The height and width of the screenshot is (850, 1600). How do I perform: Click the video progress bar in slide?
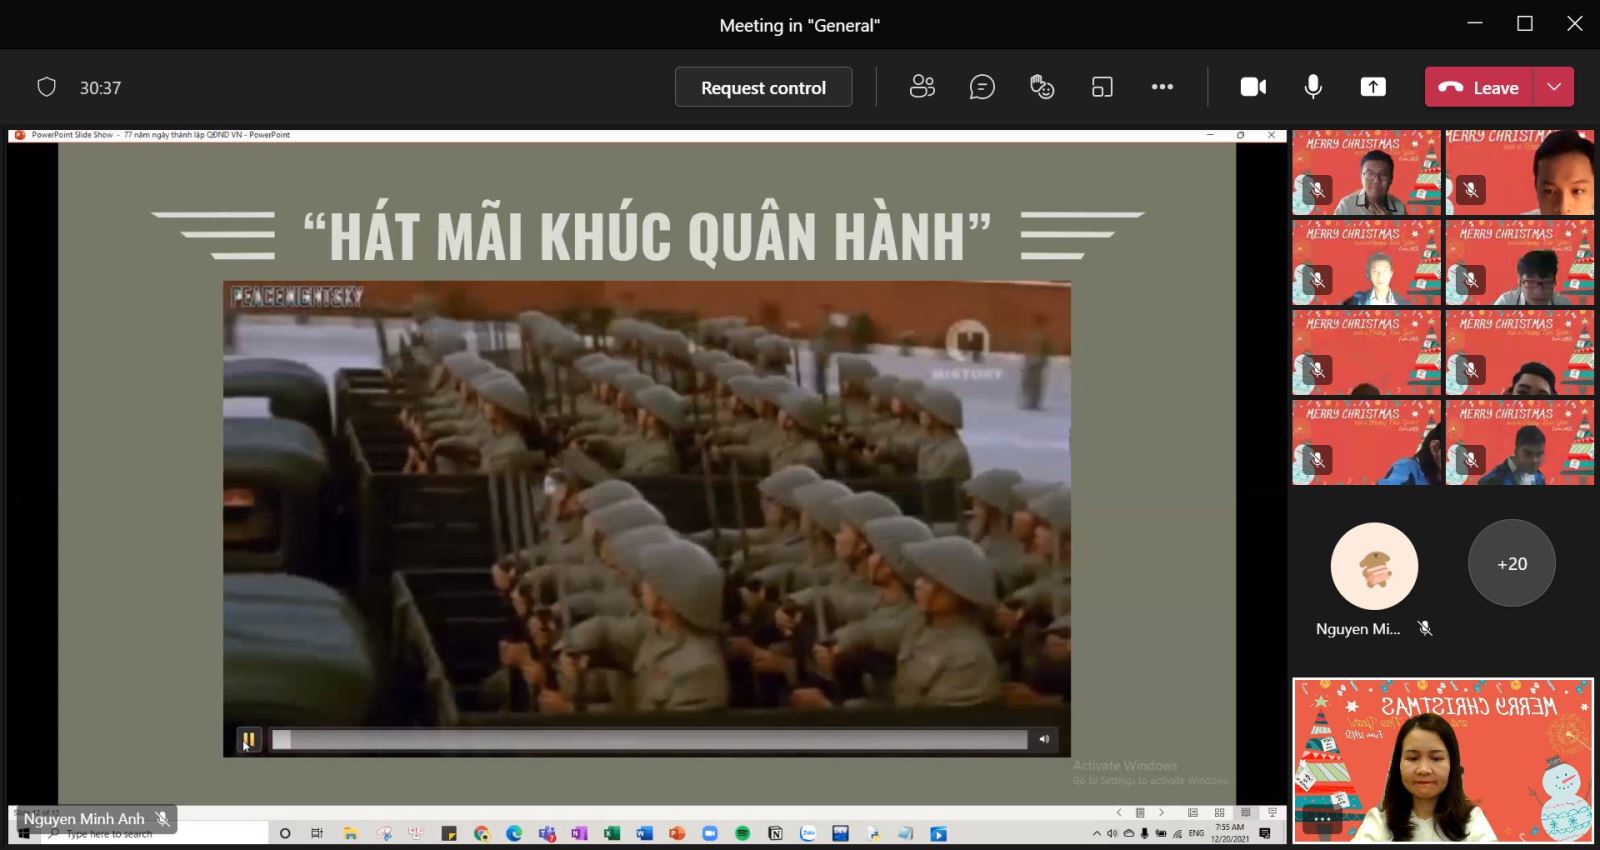(650, 740)
